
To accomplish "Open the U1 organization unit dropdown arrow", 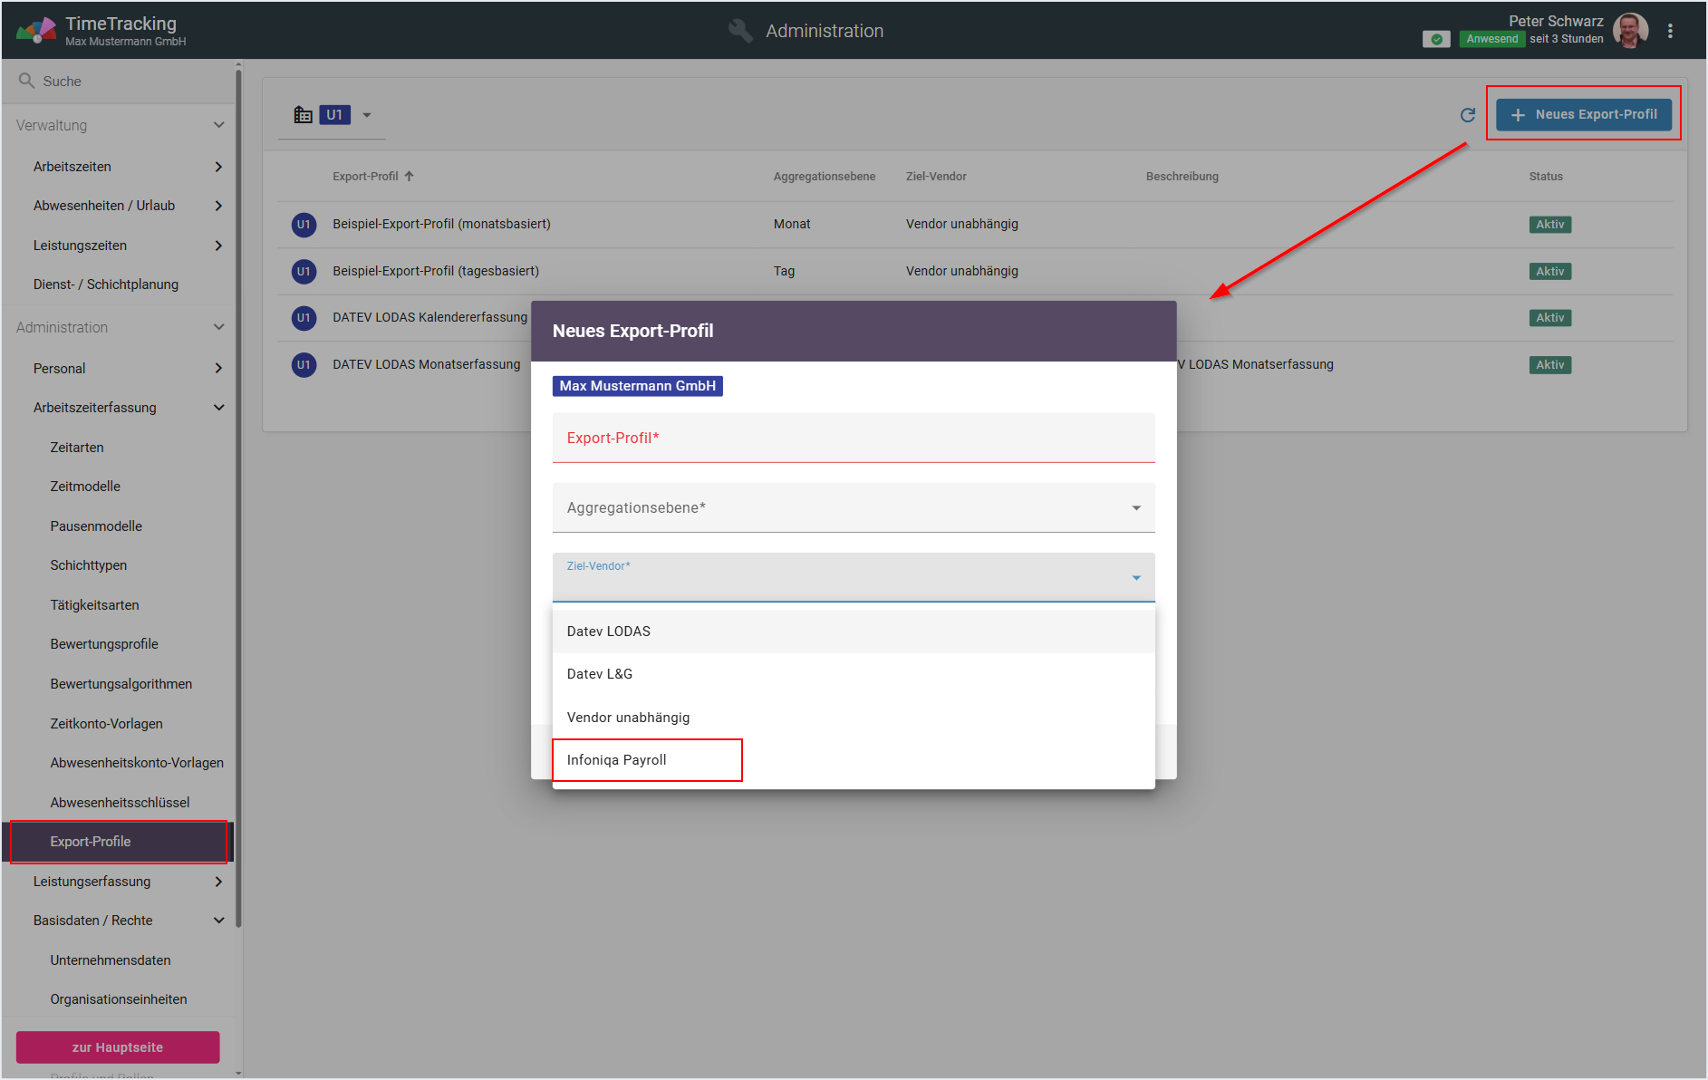I will click(x=367, y=115).
